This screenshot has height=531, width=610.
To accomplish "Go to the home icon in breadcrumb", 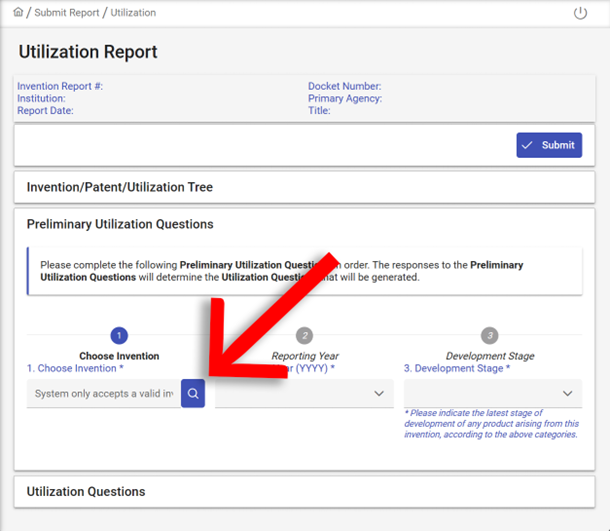I will 18,12.
